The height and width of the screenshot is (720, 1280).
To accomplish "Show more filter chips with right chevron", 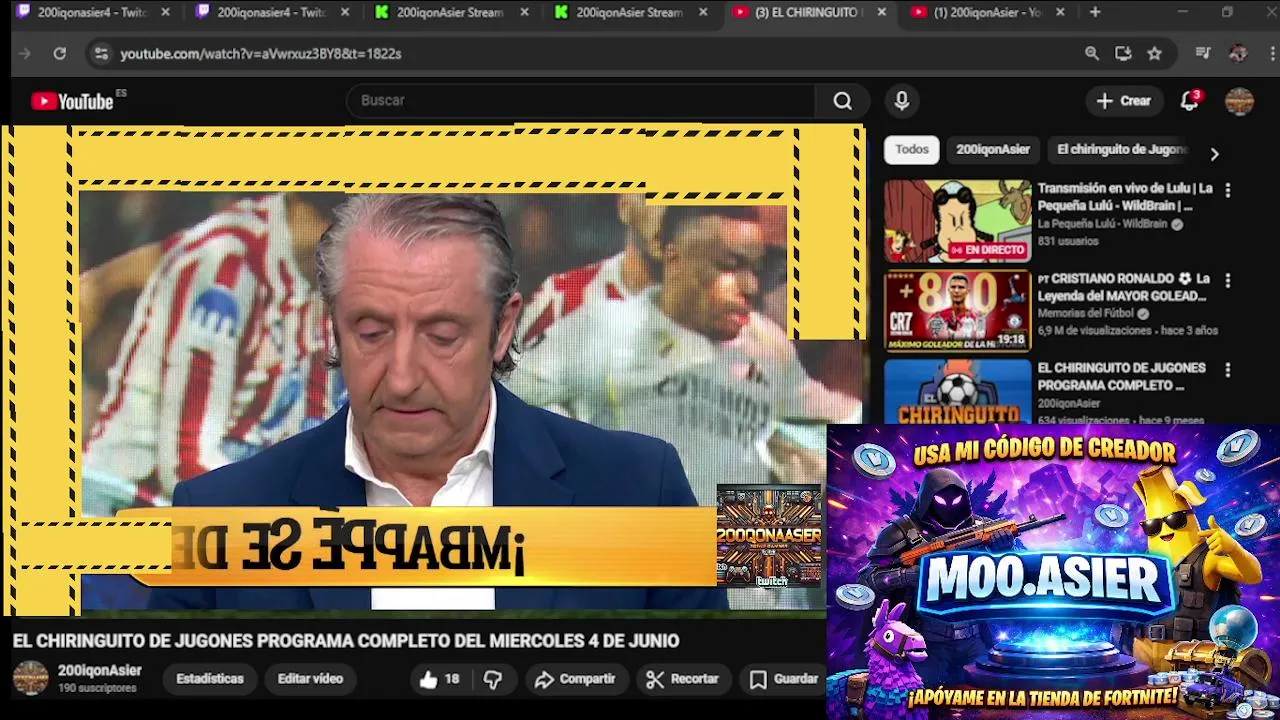I will coord(1214,154).
